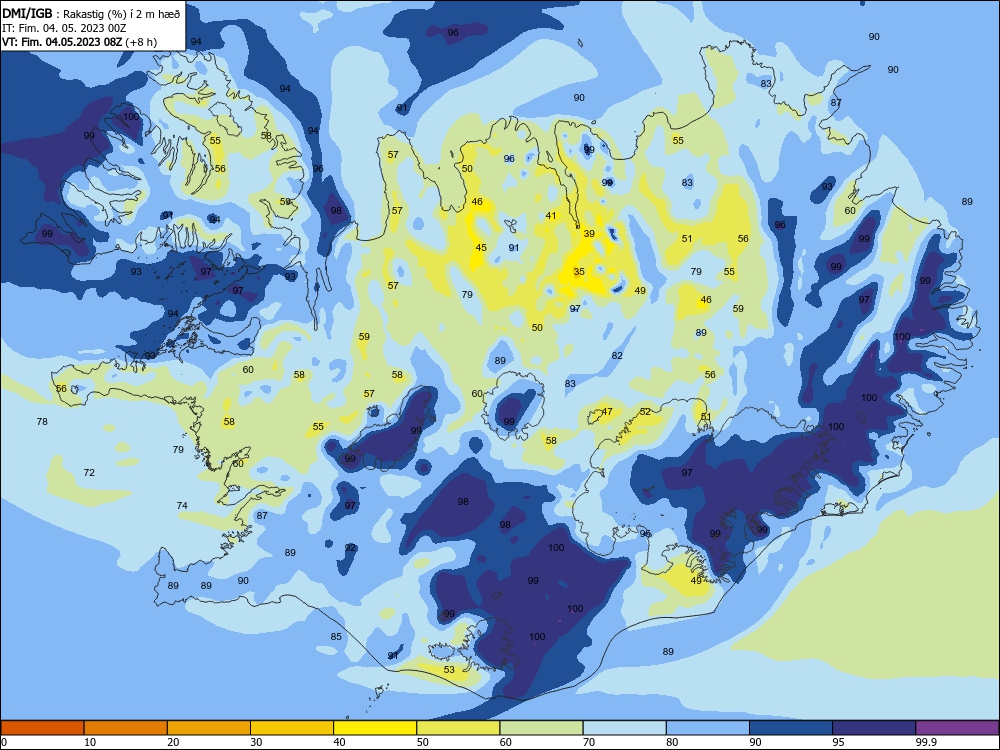Click the 90–95 dark blue legend swatch
The height and width of the screenshot is (750, 1000).
tap(791, 728)
